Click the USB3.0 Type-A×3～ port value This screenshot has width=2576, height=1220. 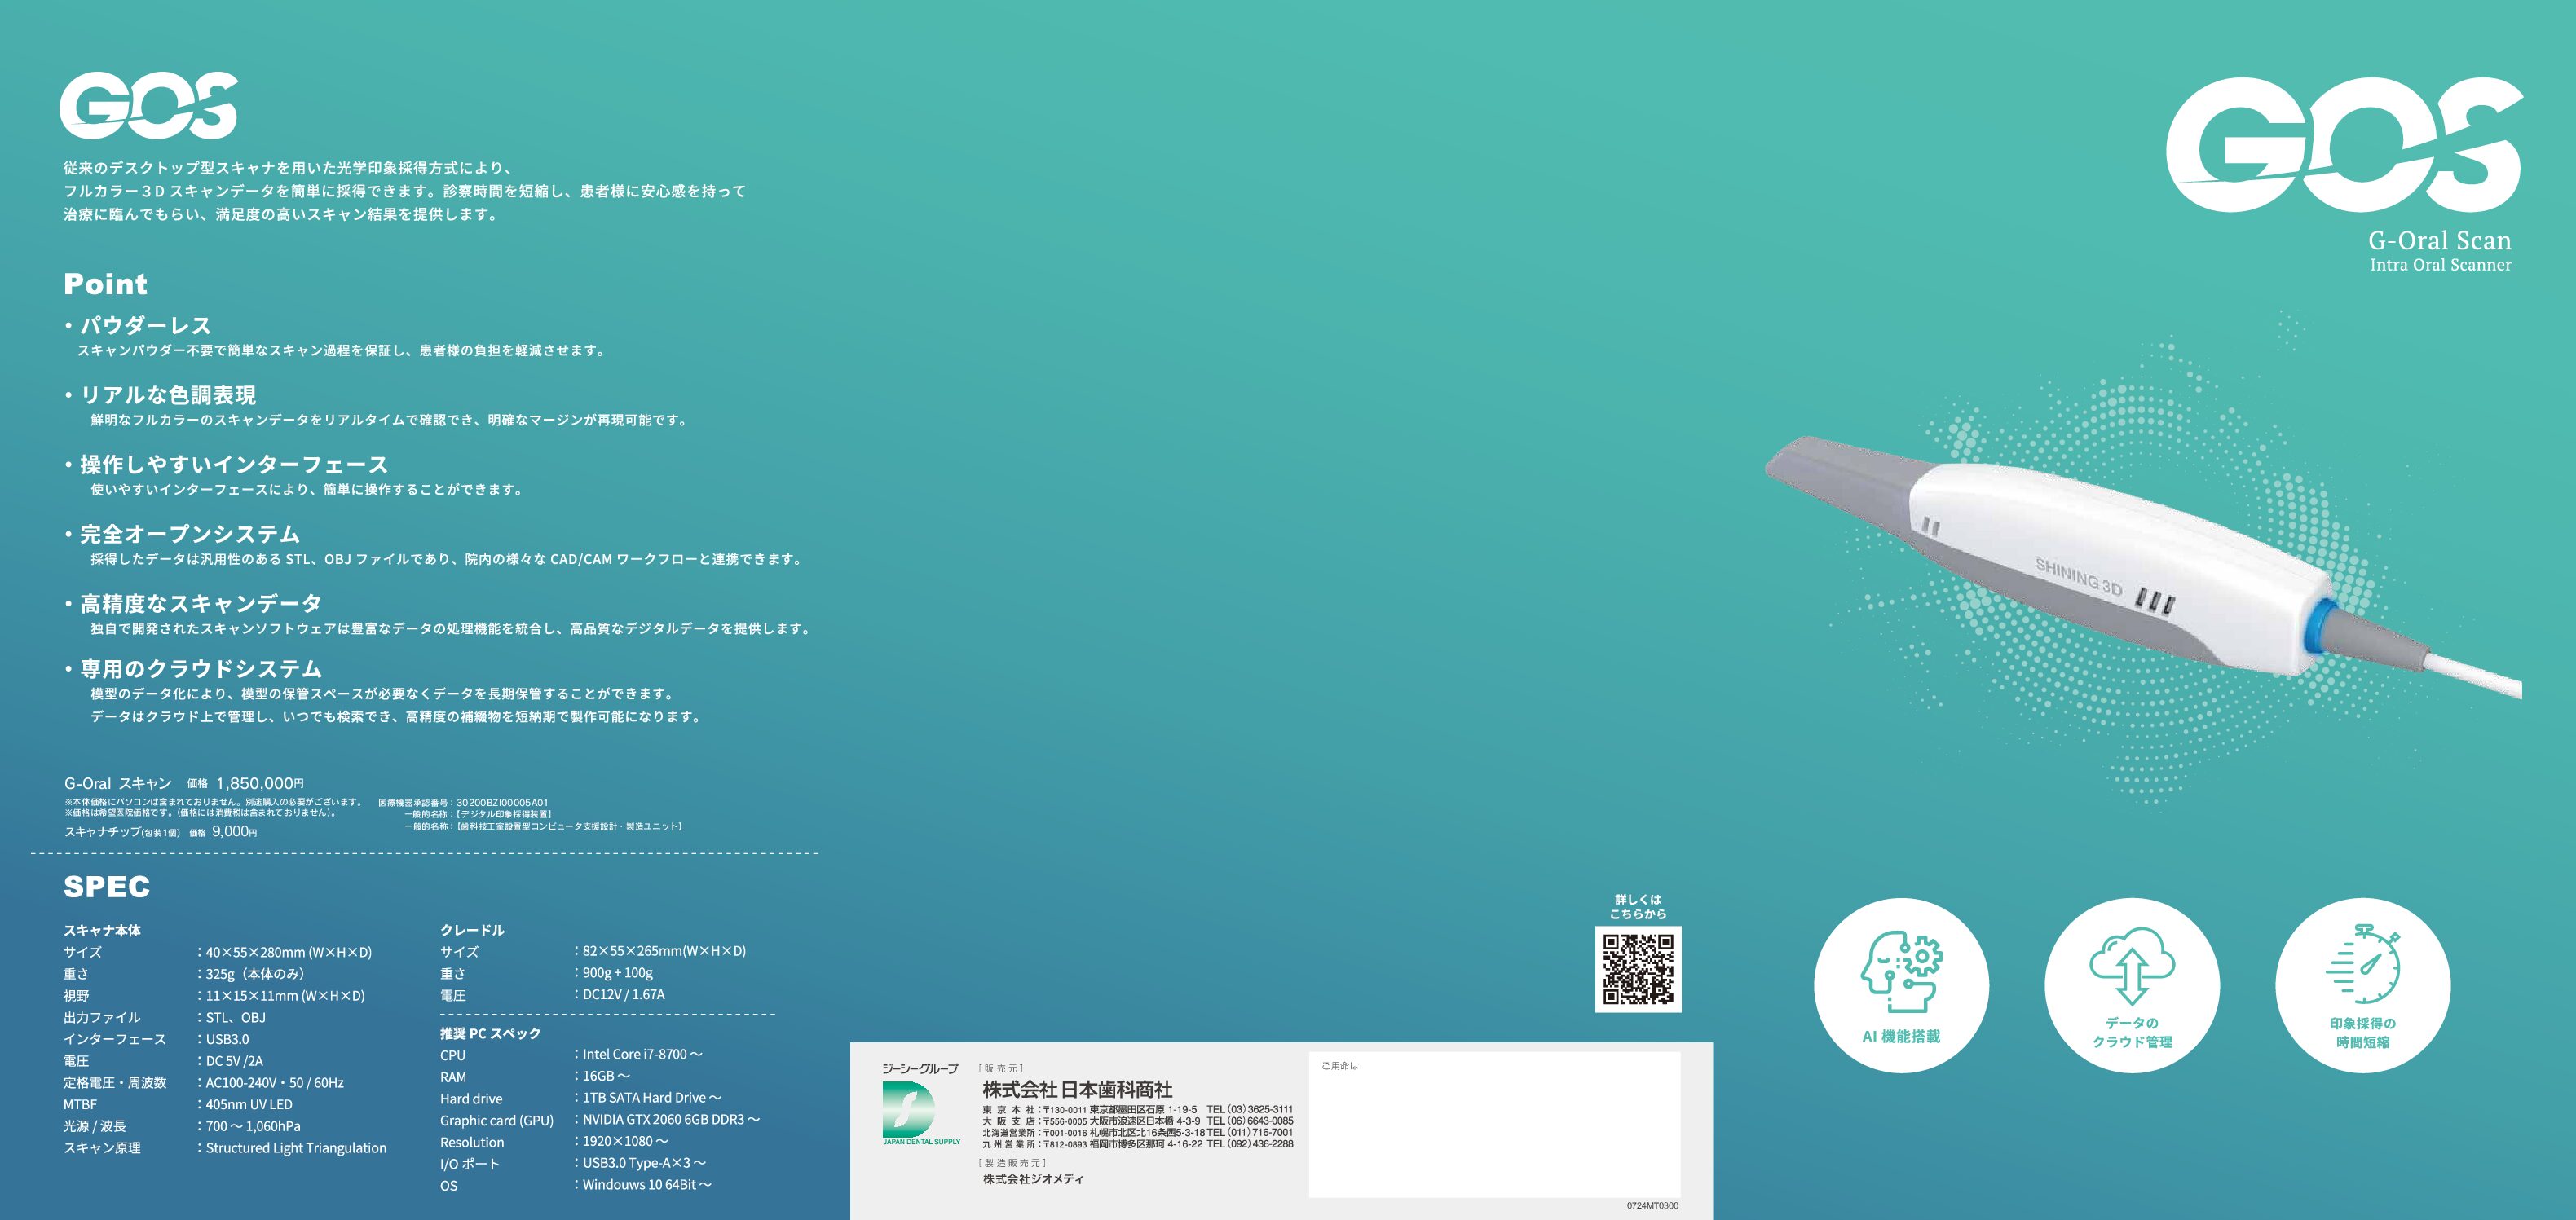tap(644, 1163)
